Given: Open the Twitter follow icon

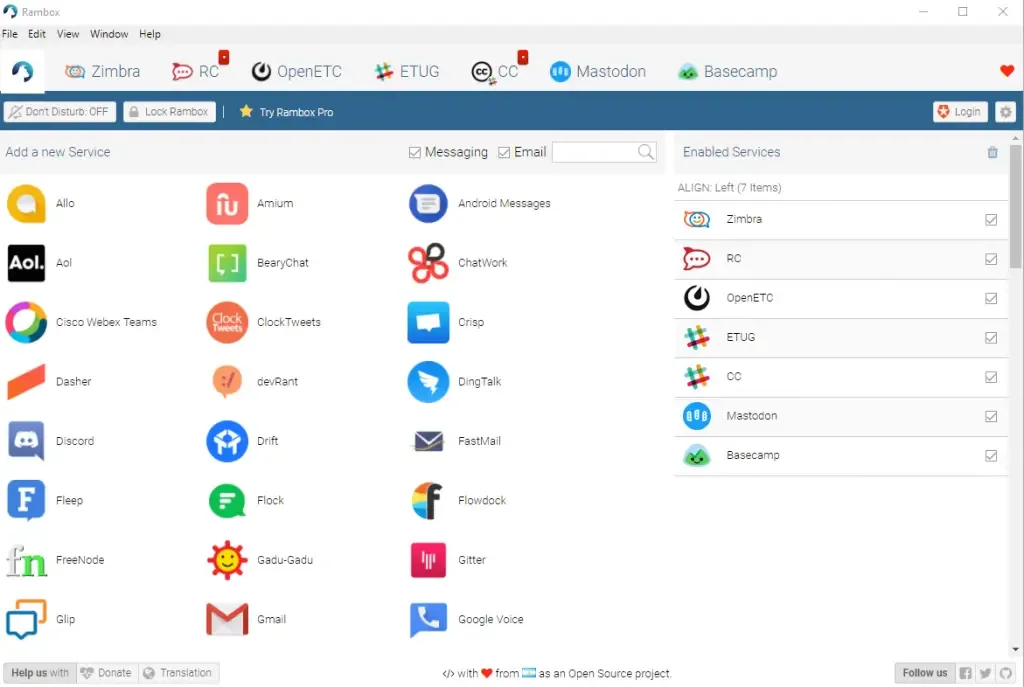Looking at the screenshot, I should (x=985, y=673).
